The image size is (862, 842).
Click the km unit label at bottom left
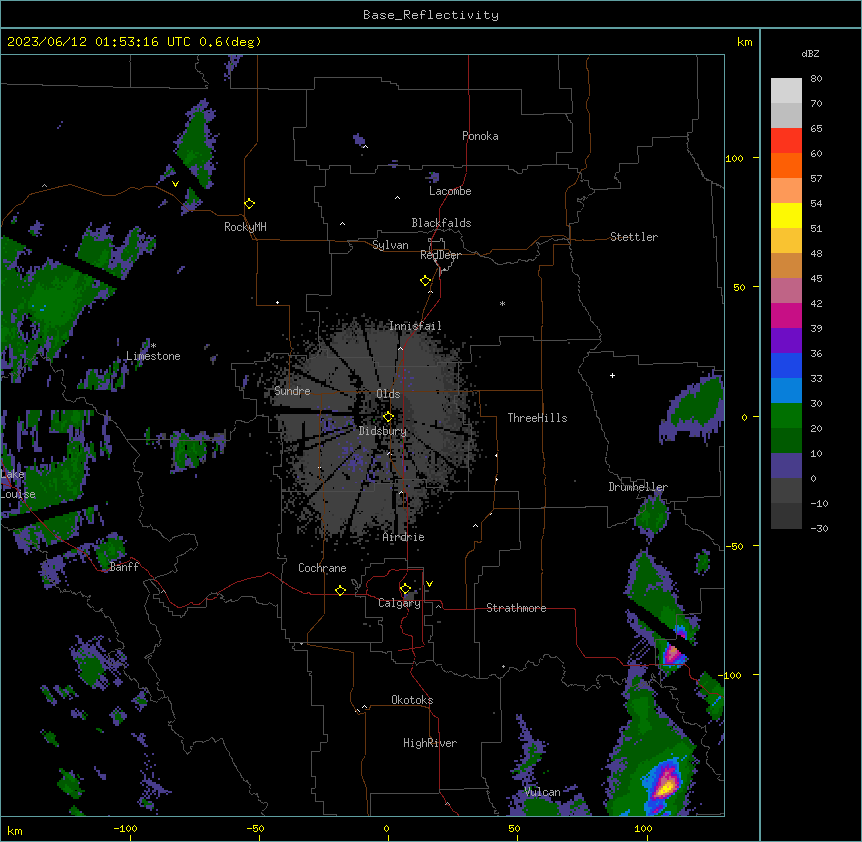tap(15, 830)
